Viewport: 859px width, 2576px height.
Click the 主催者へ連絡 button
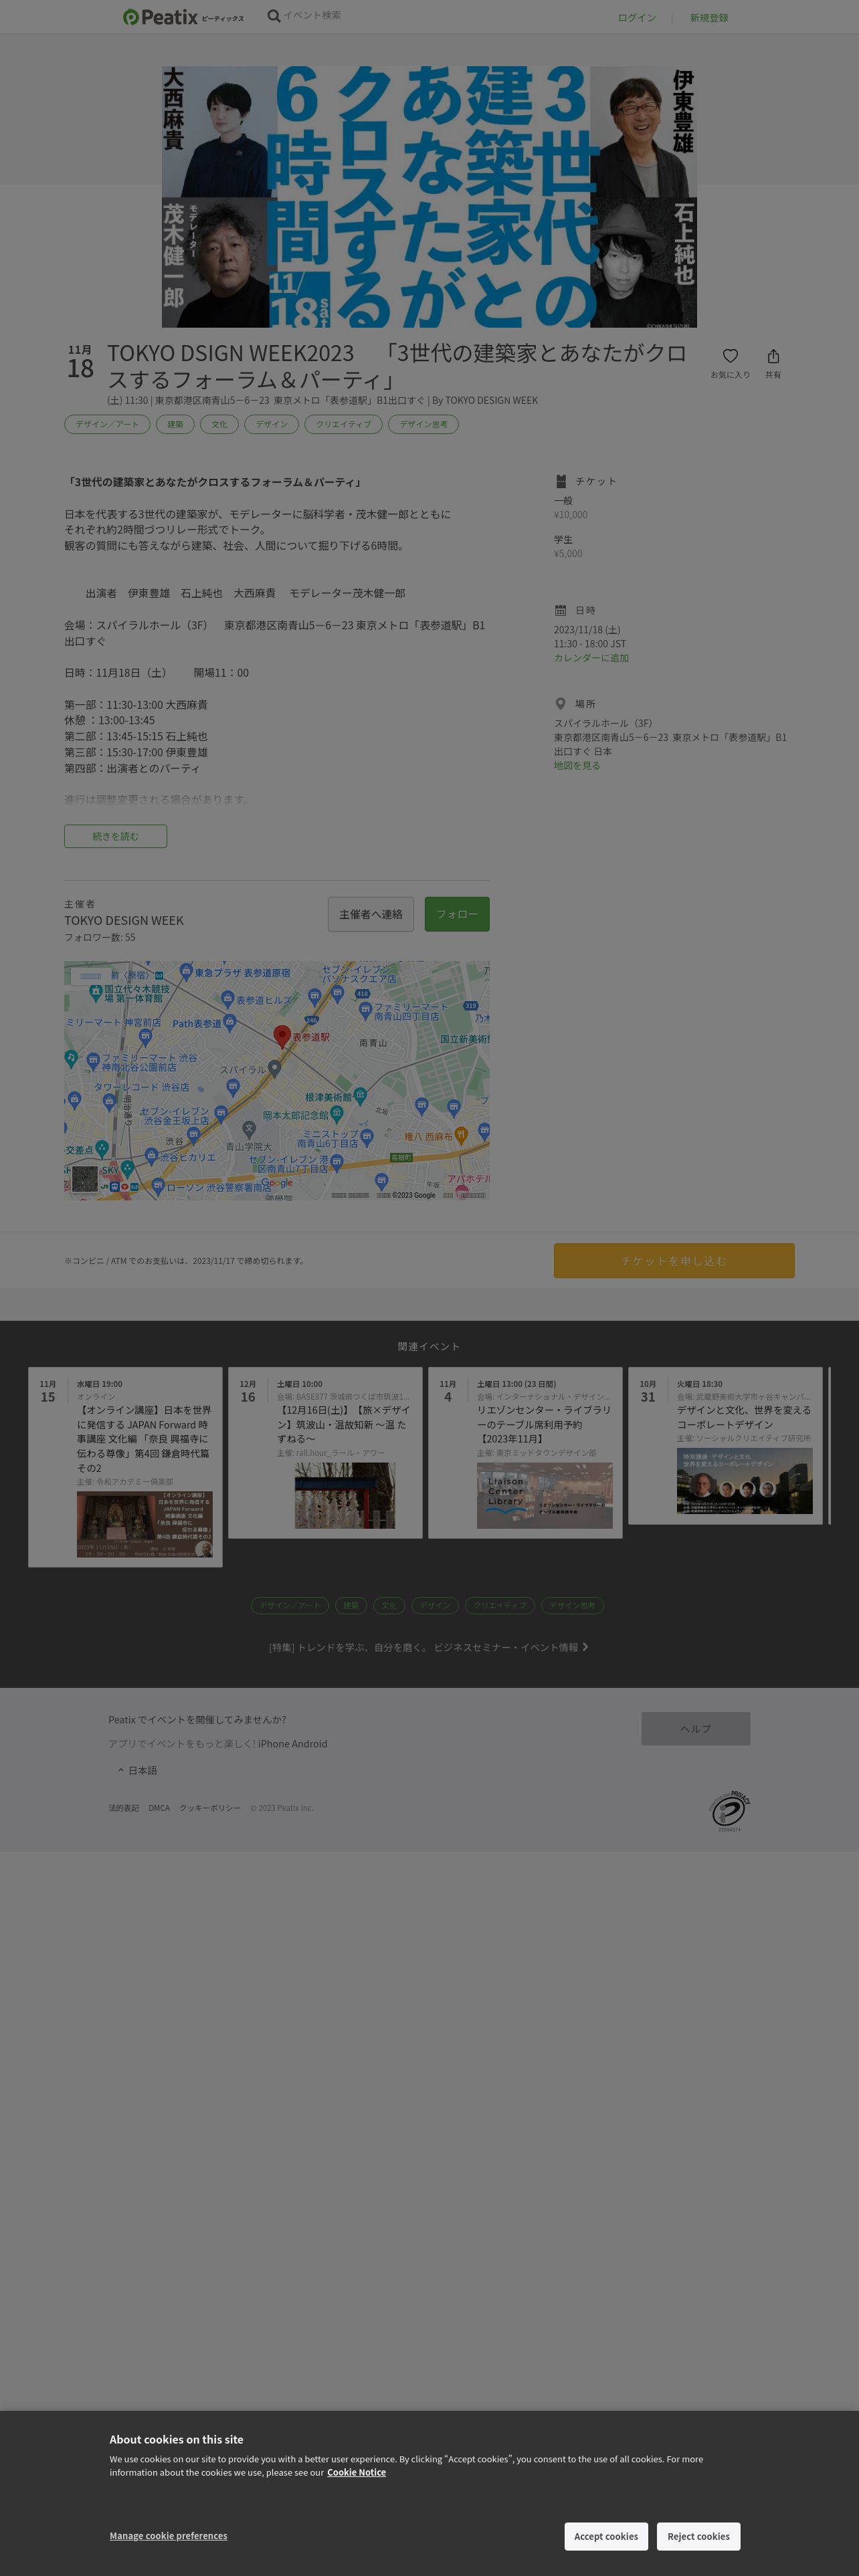[371, 914]
